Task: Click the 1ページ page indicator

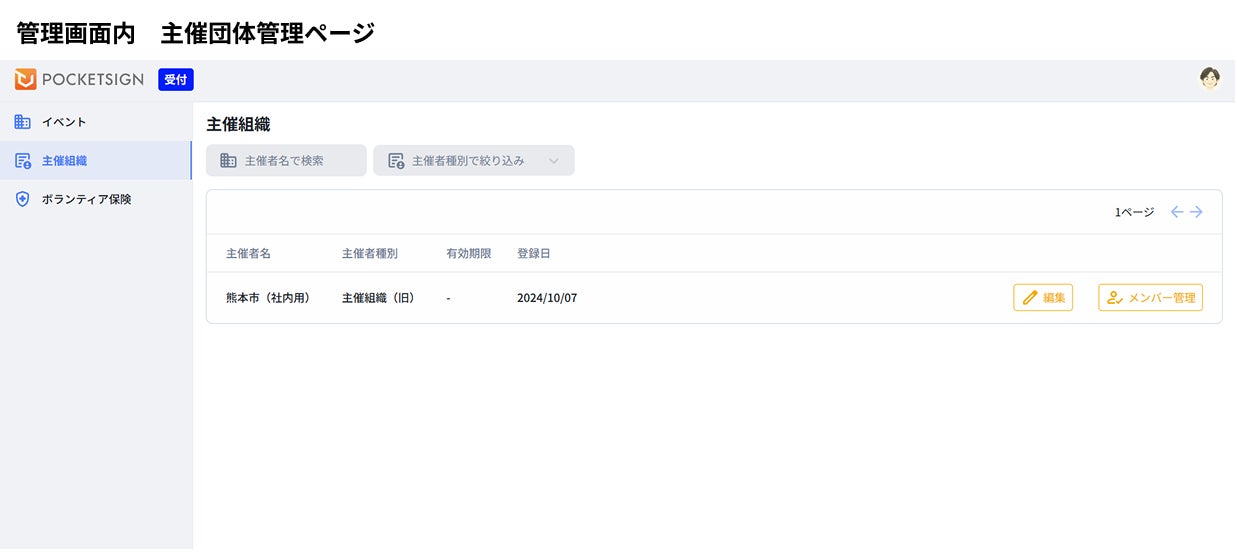Action: pos(1135,212)
